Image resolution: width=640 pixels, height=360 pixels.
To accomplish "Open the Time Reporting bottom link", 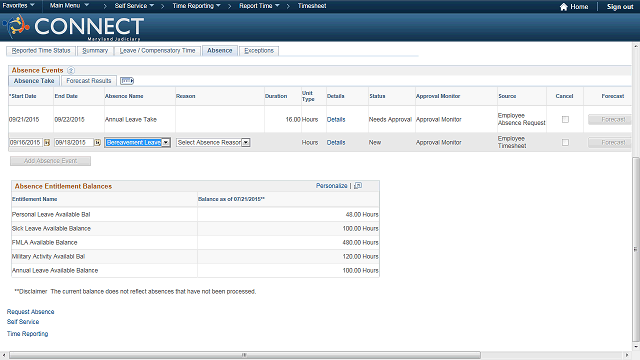I will (x=27, y=334).
